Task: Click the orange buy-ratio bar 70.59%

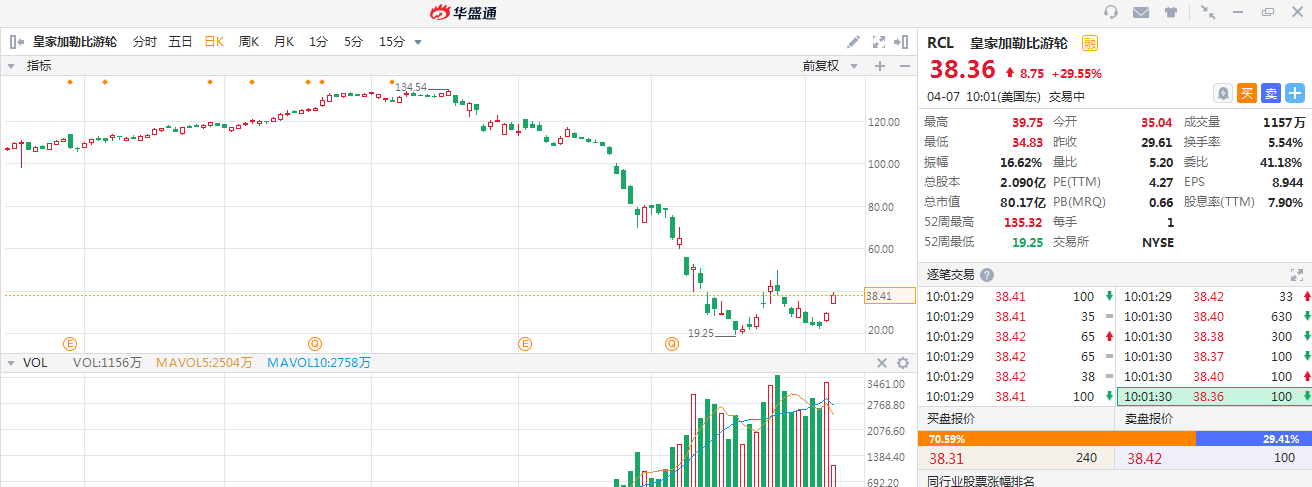Action: [x=1056, y=438]
